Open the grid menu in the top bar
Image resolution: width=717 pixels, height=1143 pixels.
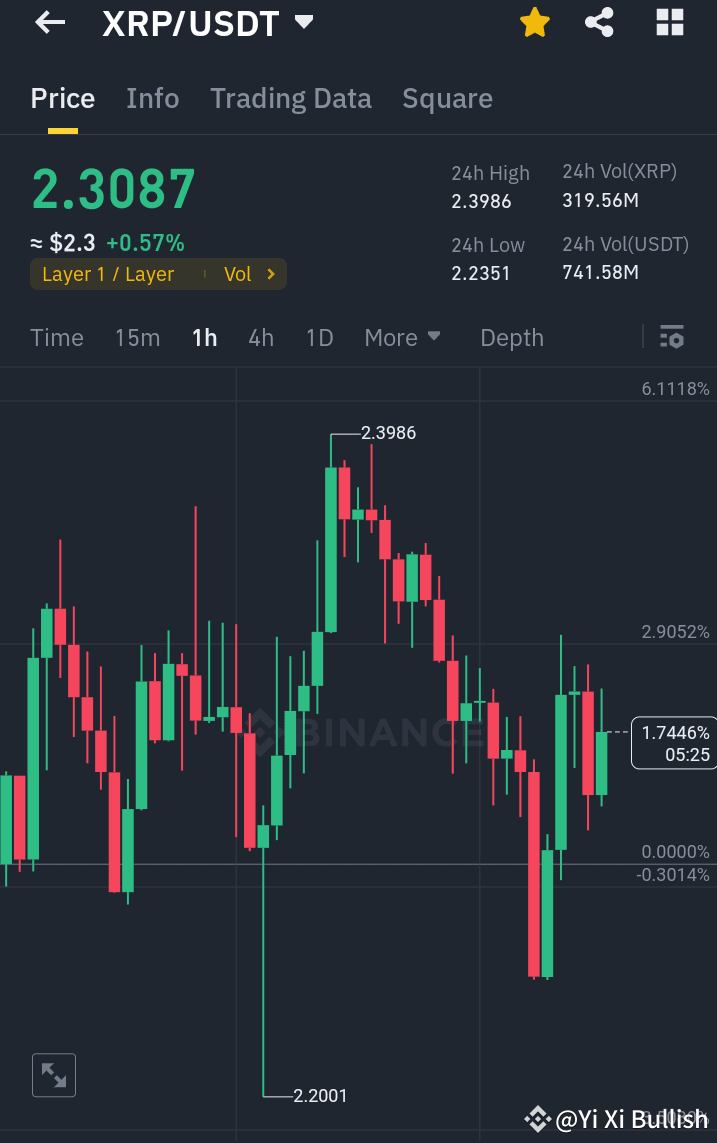point(669,22)
